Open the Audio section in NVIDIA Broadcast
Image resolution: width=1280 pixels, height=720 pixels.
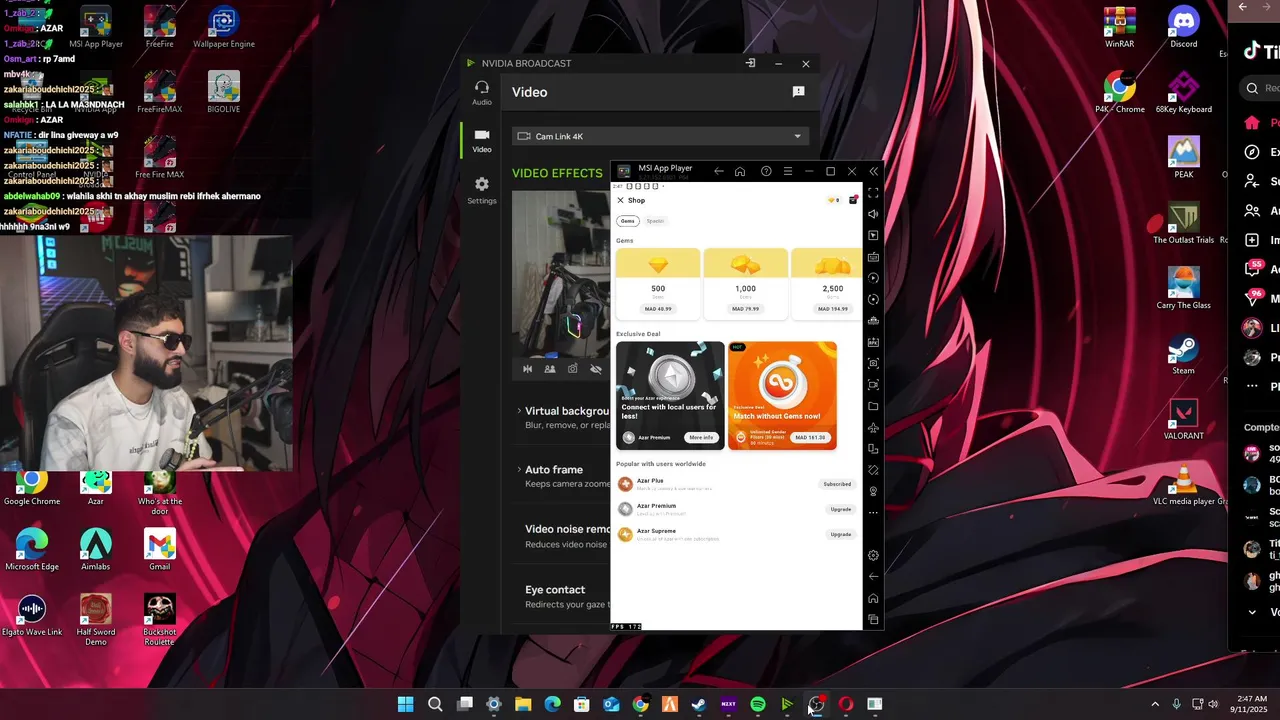tap(482, 93)
